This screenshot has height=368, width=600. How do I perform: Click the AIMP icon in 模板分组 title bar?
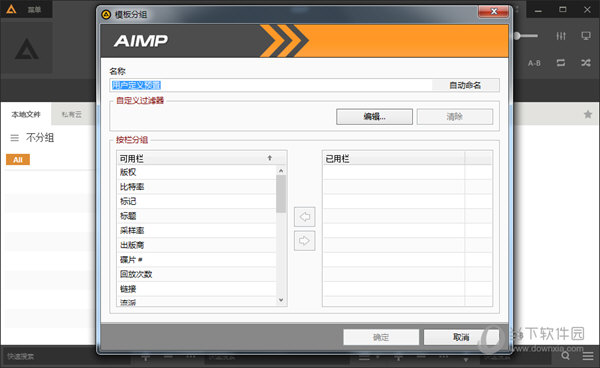[x=106, y=15]
